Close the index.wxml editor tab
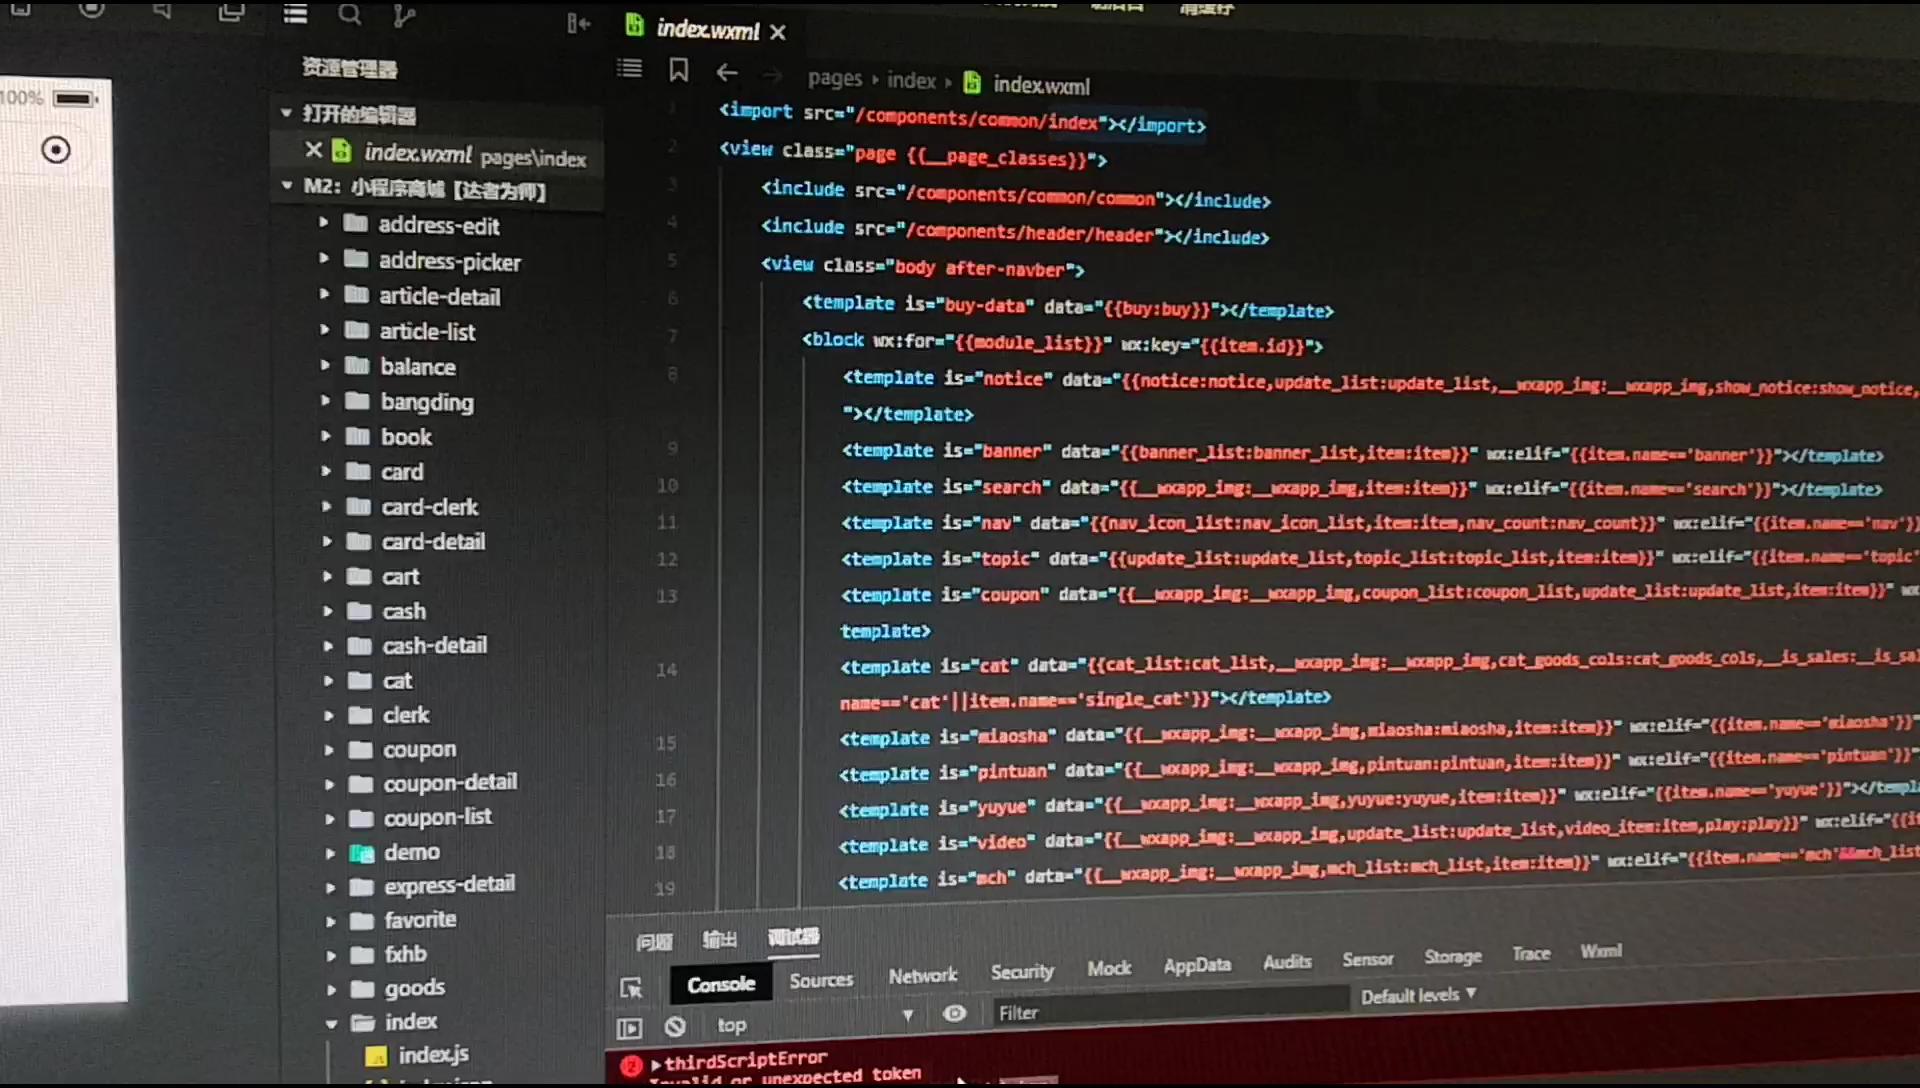The image size is (1920, 1088). [x=778, y=32]
